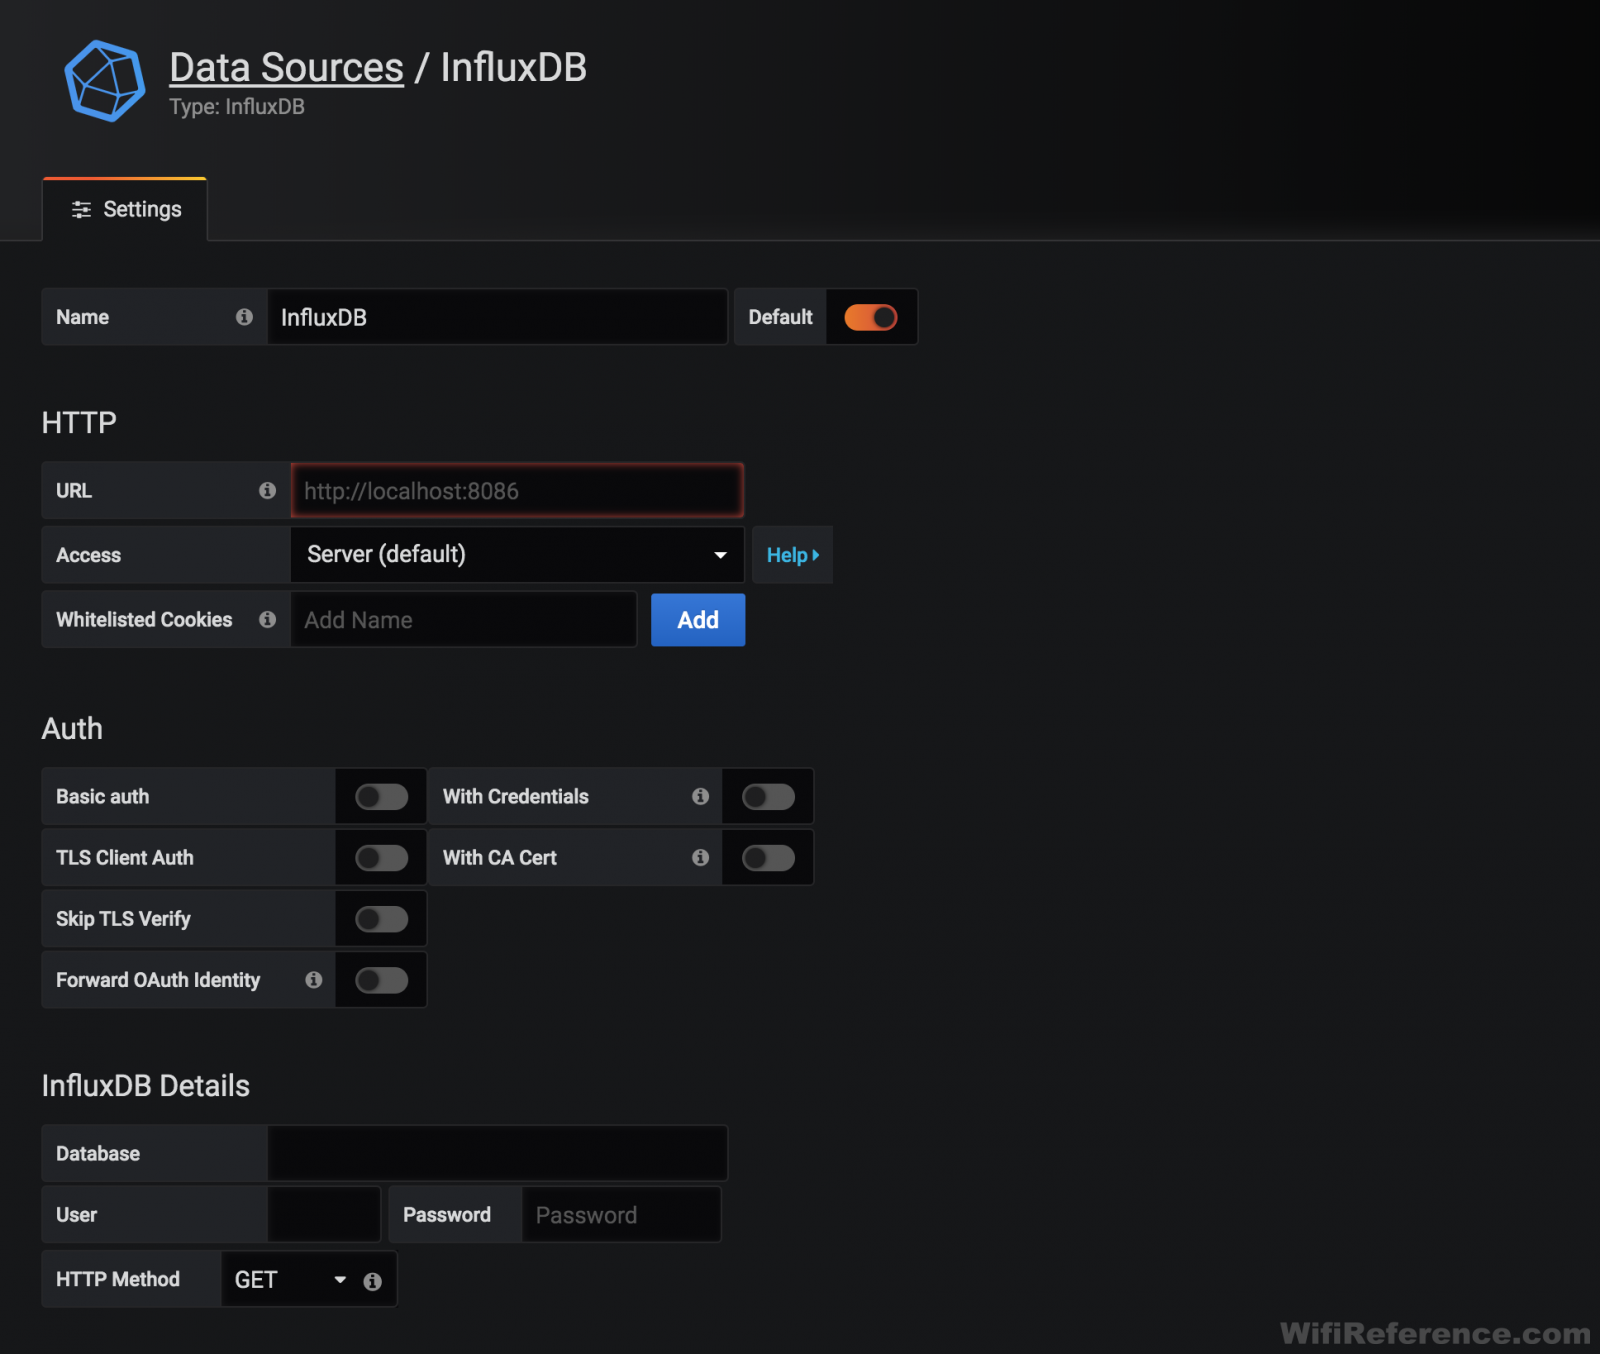1600x1354 pixels.
Task: Open the Data Sources breadcrumb link
Action: pos(286,68)
